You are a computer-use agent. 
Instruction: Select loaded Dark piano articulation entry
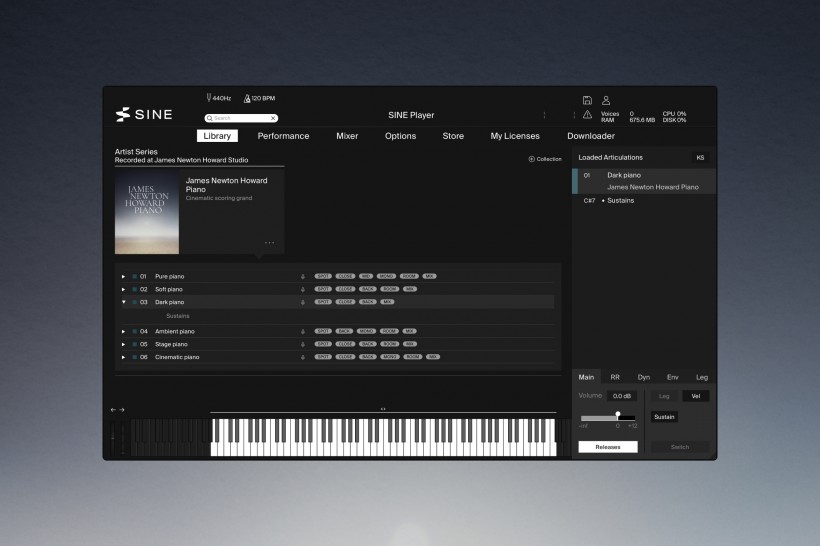[644, 181]
